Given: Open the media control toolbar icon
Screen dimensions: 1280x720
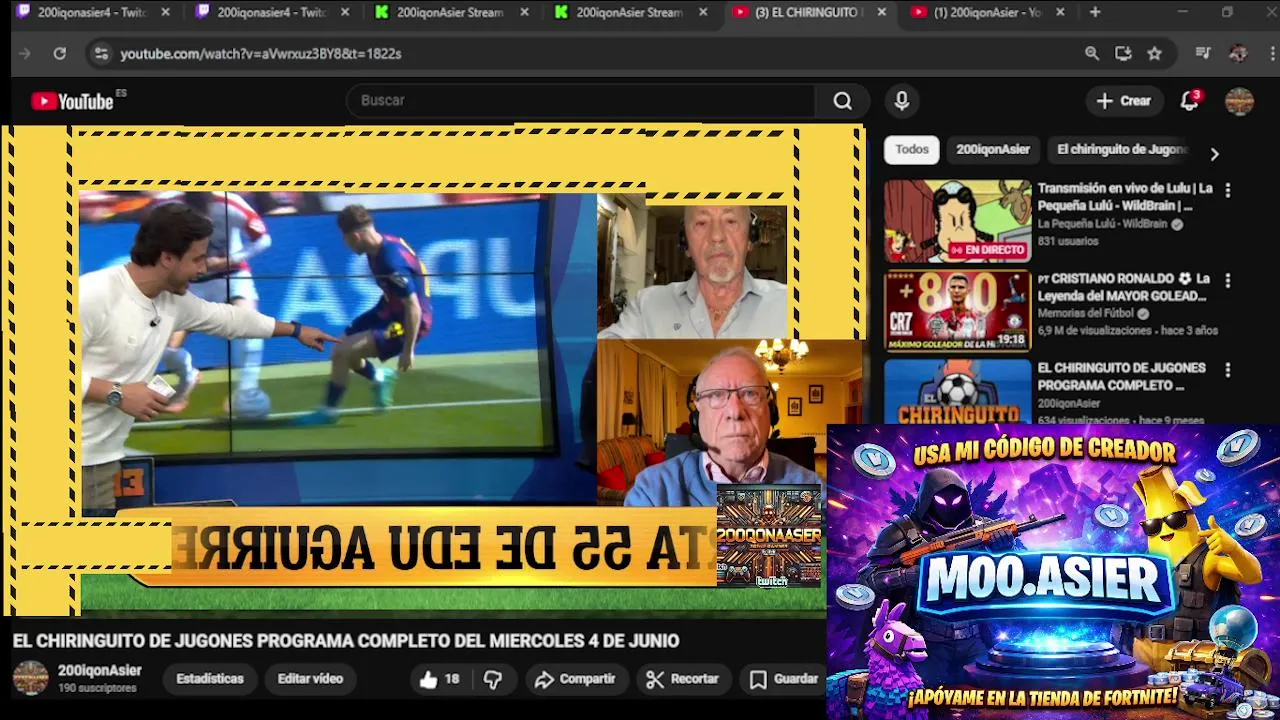Looking at the screenshot, I should (x=1203, y=54).
